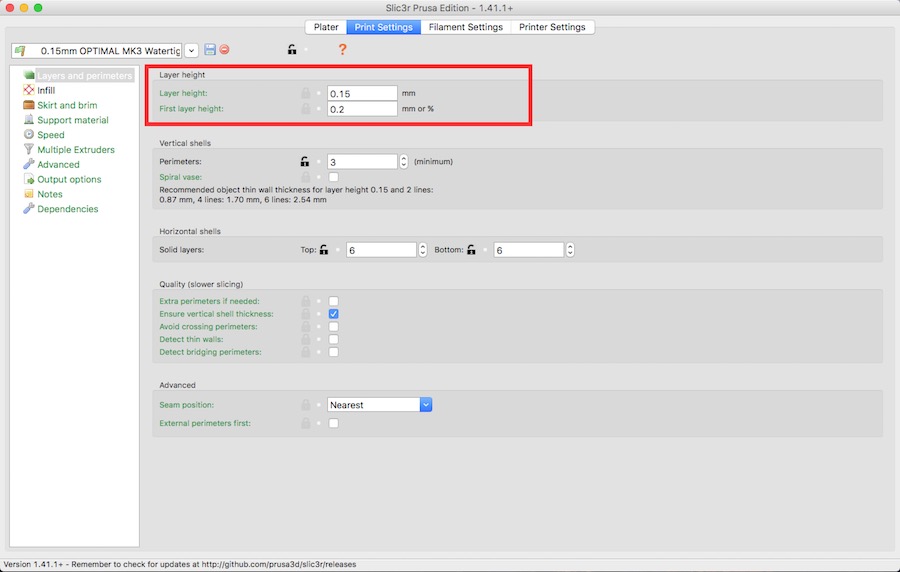The height and width of the screenshot is (572, 900).
Task: Click the Version 1.41.1+ status bar text
Action: [x=180, y=565]
